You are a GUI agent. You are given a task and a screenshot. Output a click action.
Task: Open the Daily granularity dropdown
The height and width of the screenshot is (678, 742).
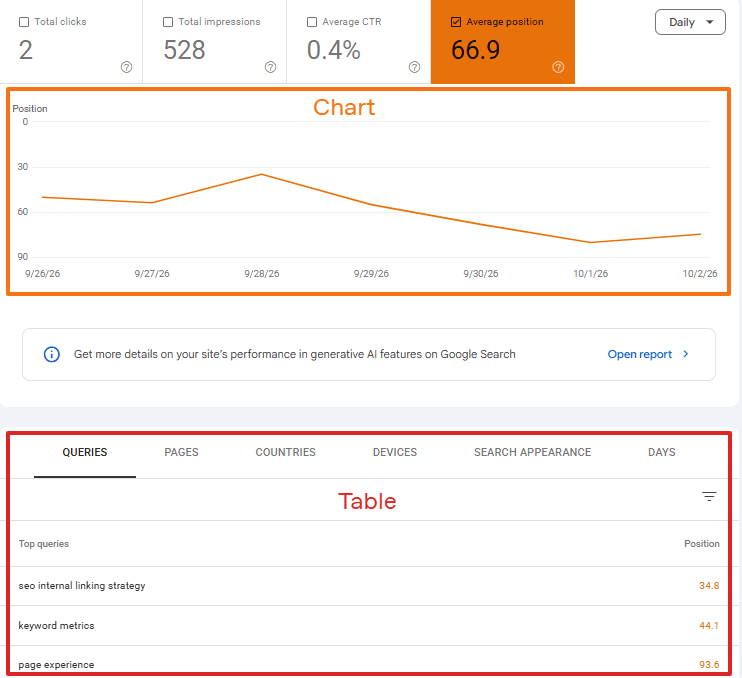click(690, 22)
